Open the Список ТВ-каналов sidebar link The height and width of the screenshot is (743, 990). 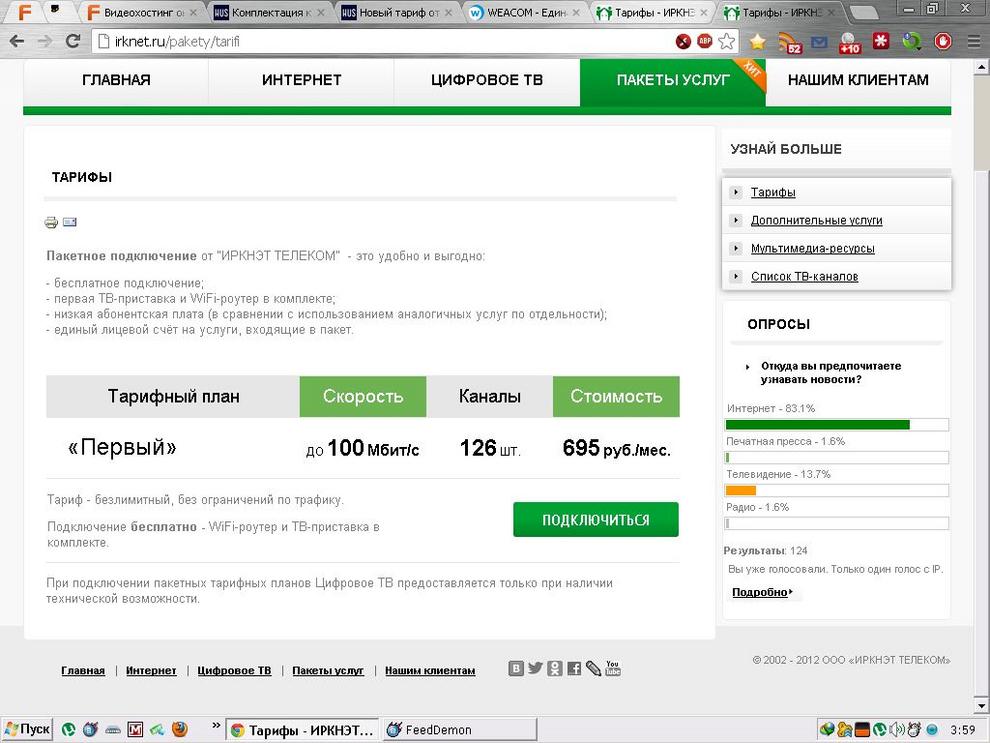(804, 276)
